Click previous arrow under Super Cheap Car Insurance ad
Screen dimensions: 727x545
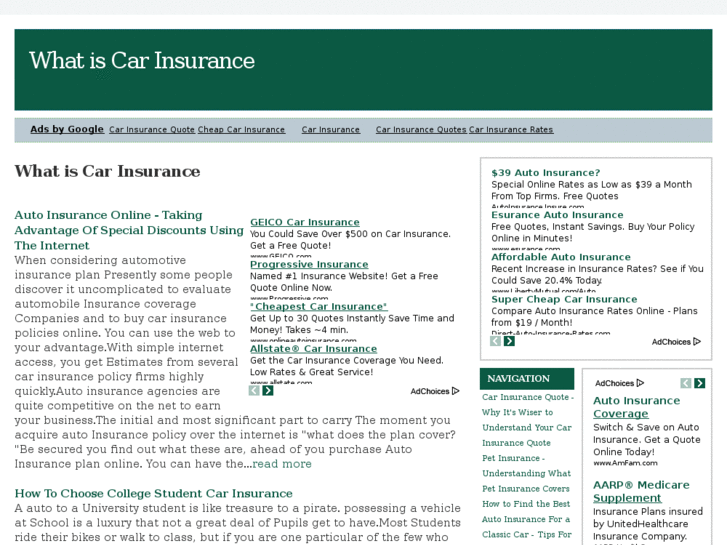(495, 341)
